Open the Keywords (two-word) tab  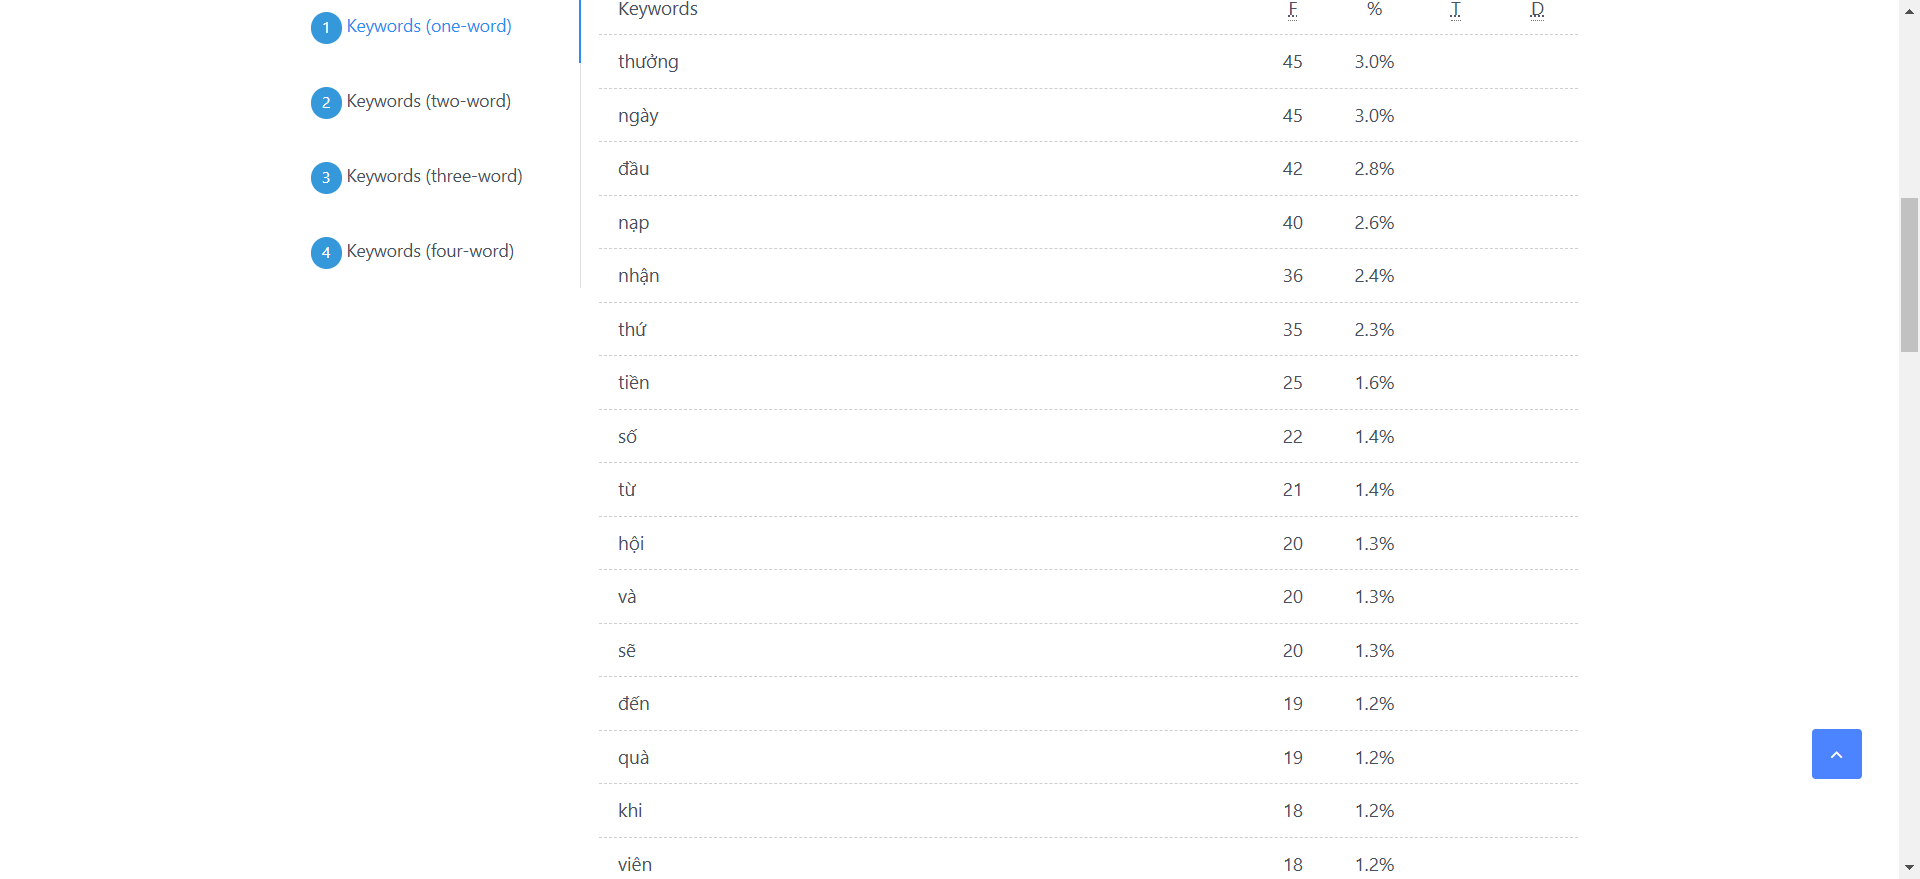pos(428,101)
